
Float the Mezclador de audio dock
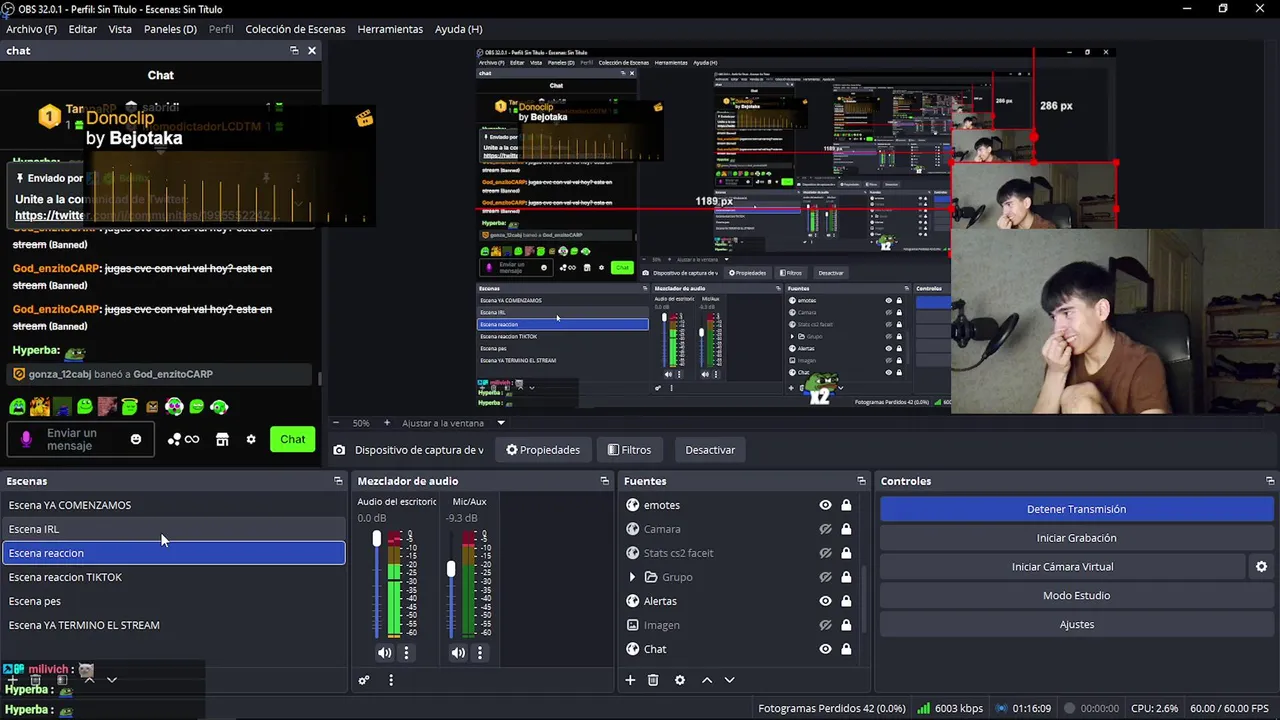[x=604, y=481]
